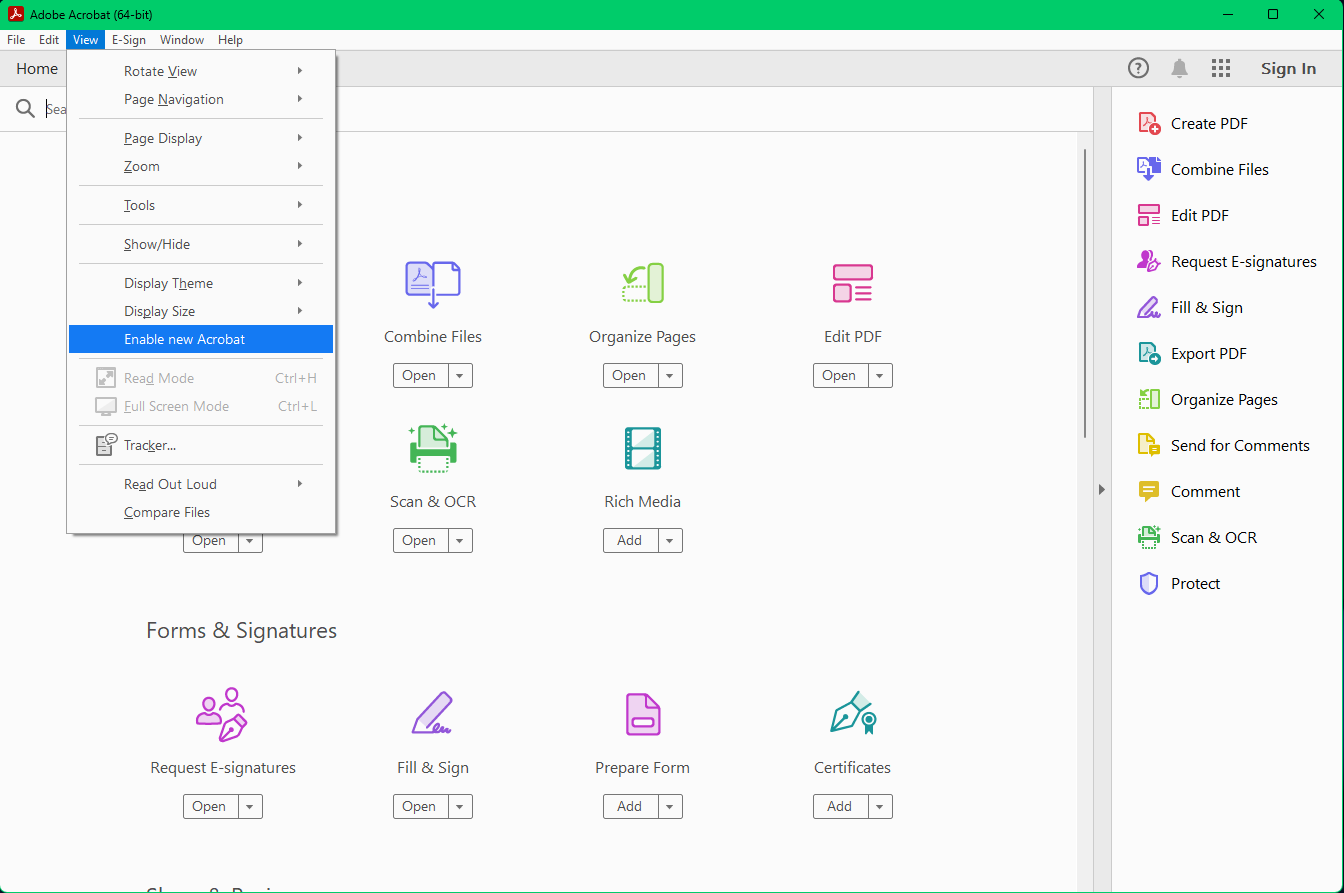This screenshot has width=1344, height=893.
Task: Expand the Read Out Loud submenu
Action: tap(201, 484)
